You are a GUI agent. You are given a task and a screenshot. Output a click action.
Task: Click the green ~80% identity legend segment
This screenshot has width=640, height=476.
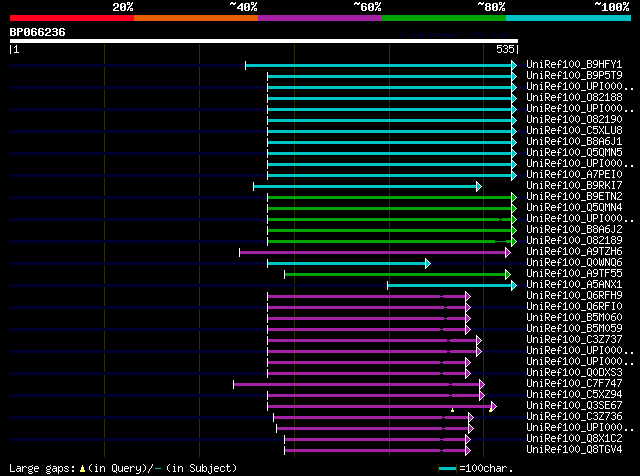click(x=444, y=18)
